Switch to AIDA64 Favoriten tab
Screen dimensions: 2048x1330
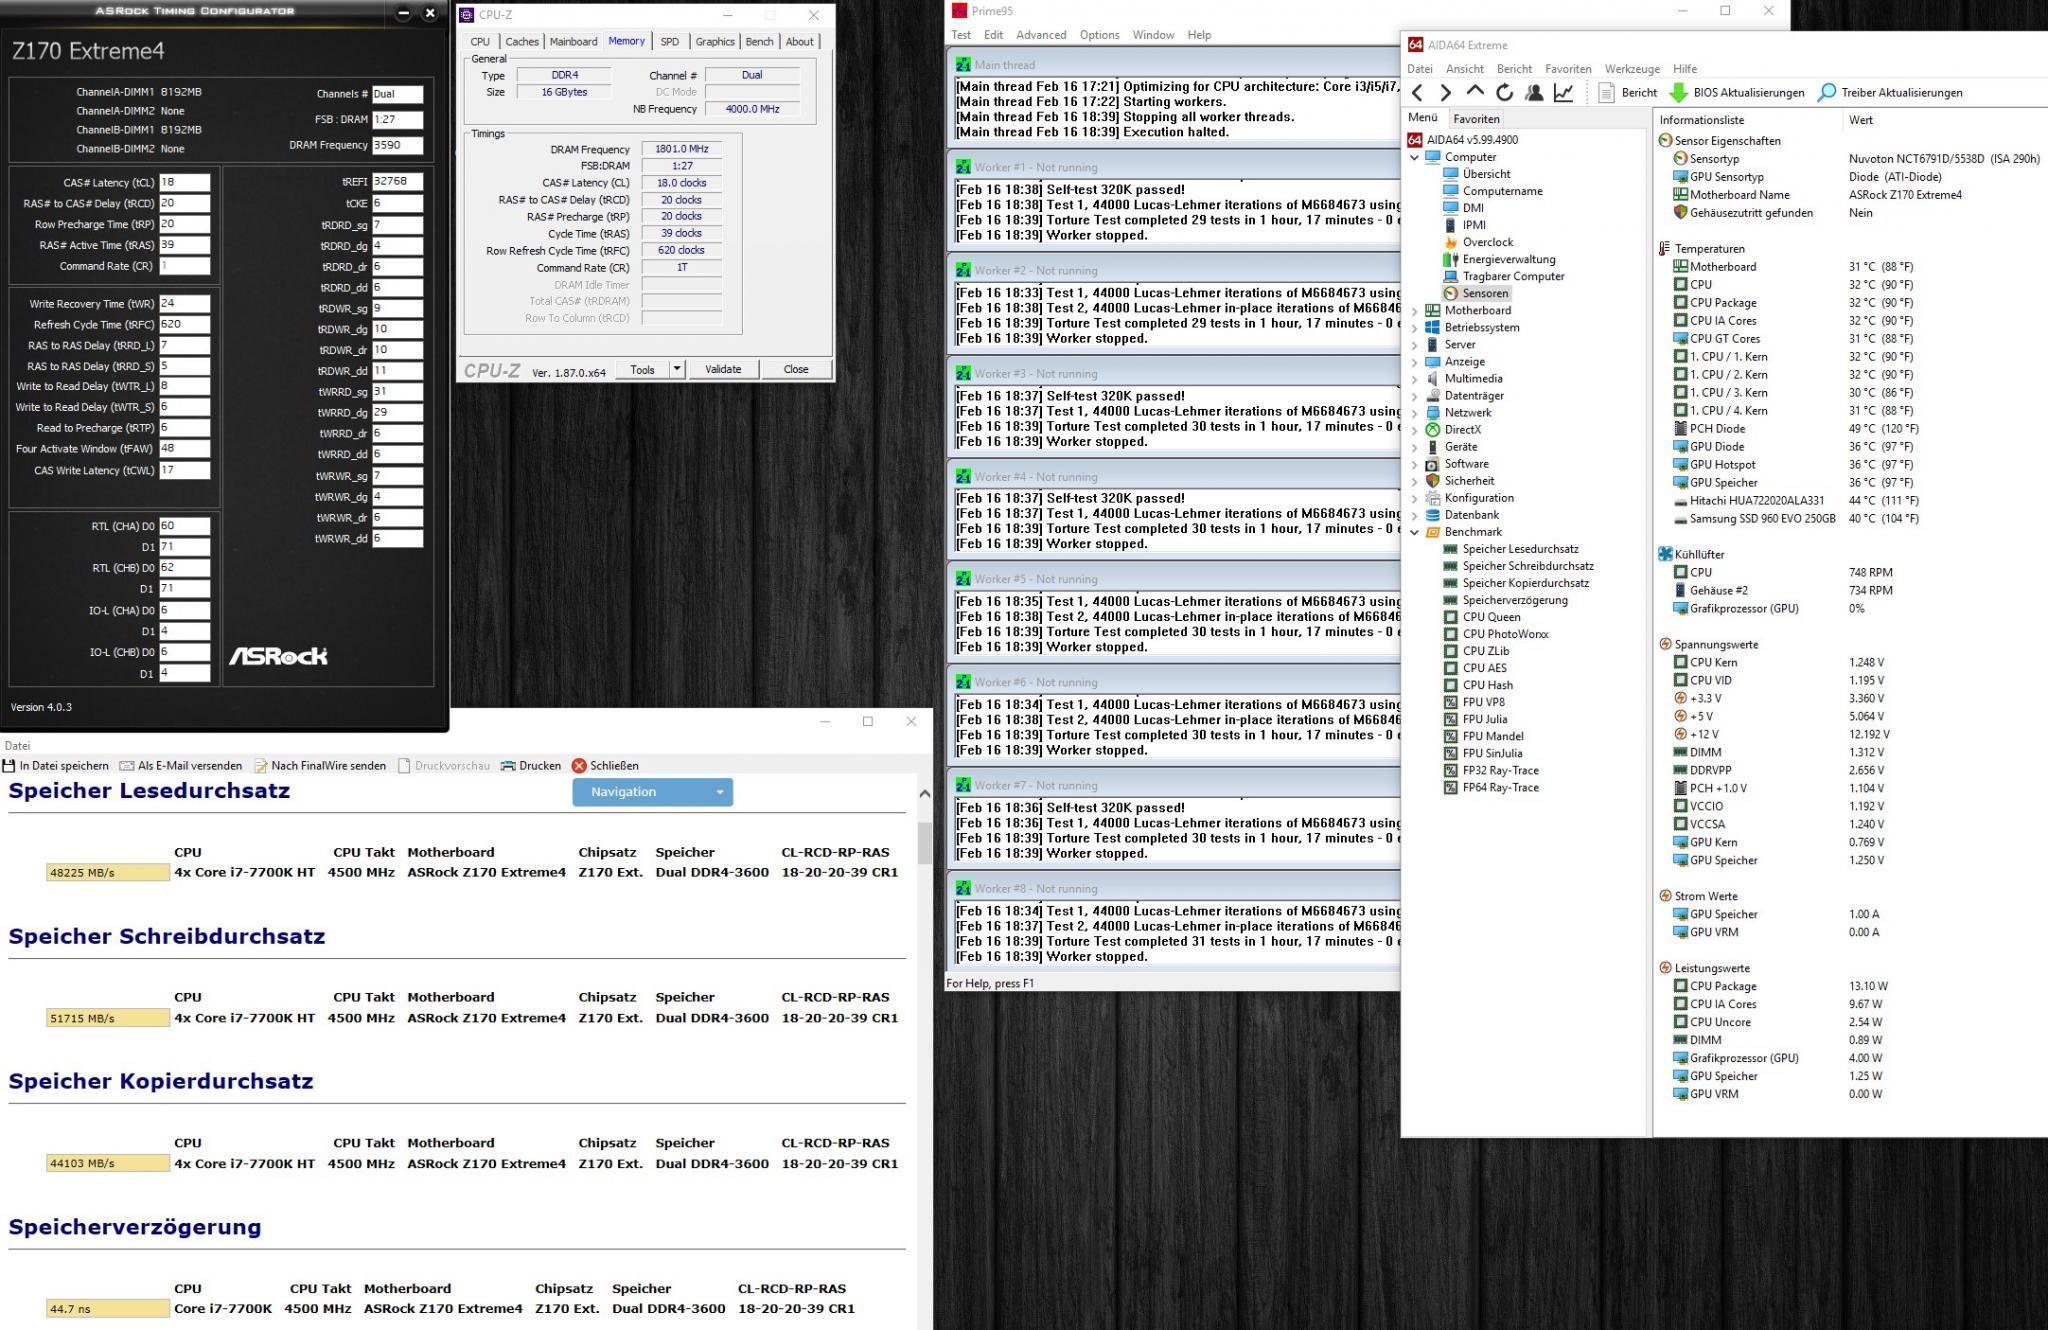(x=1476, y=119)
